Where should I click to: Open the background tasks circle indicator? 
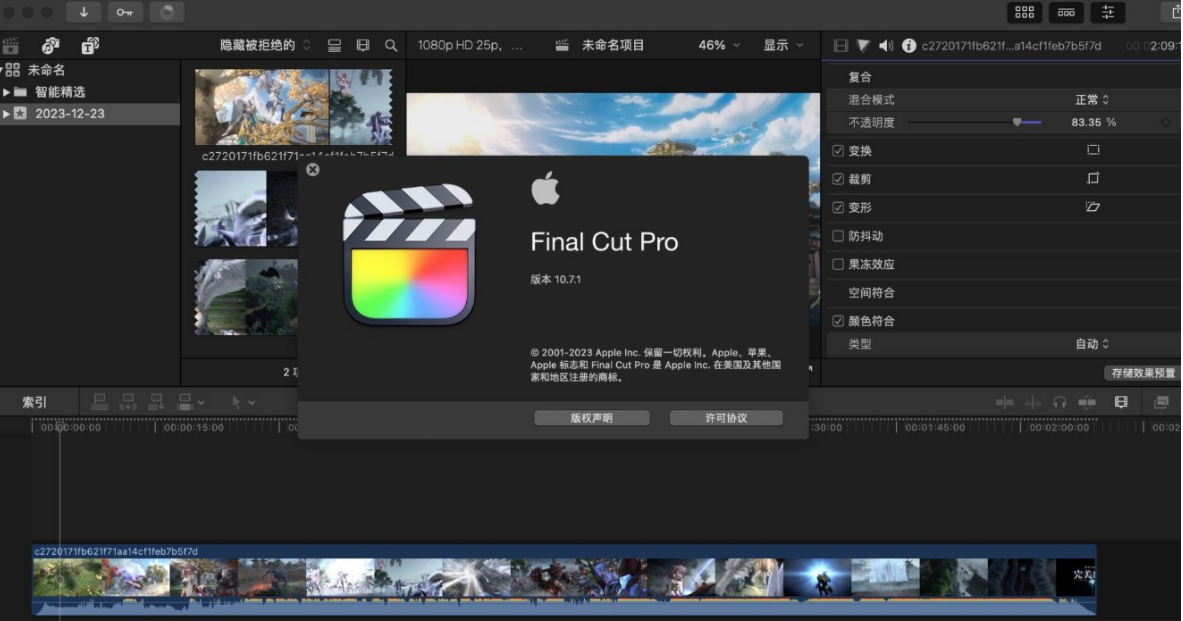(167, 12)
